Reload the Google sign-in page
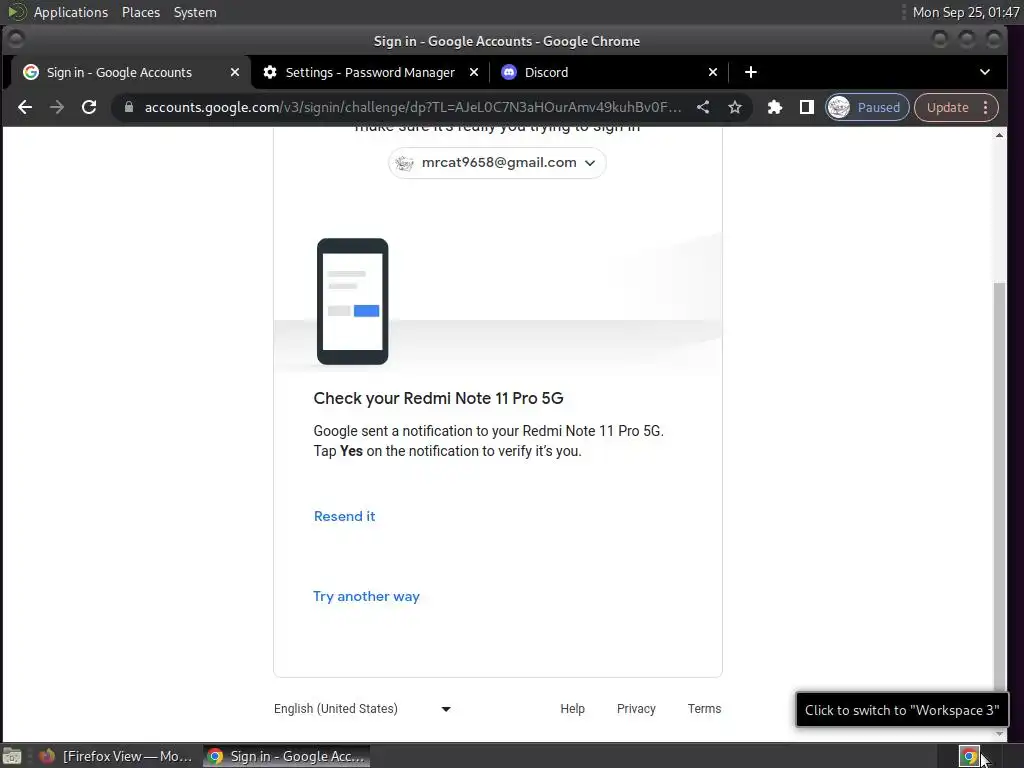1024x768 pixels. click(89, 107)
